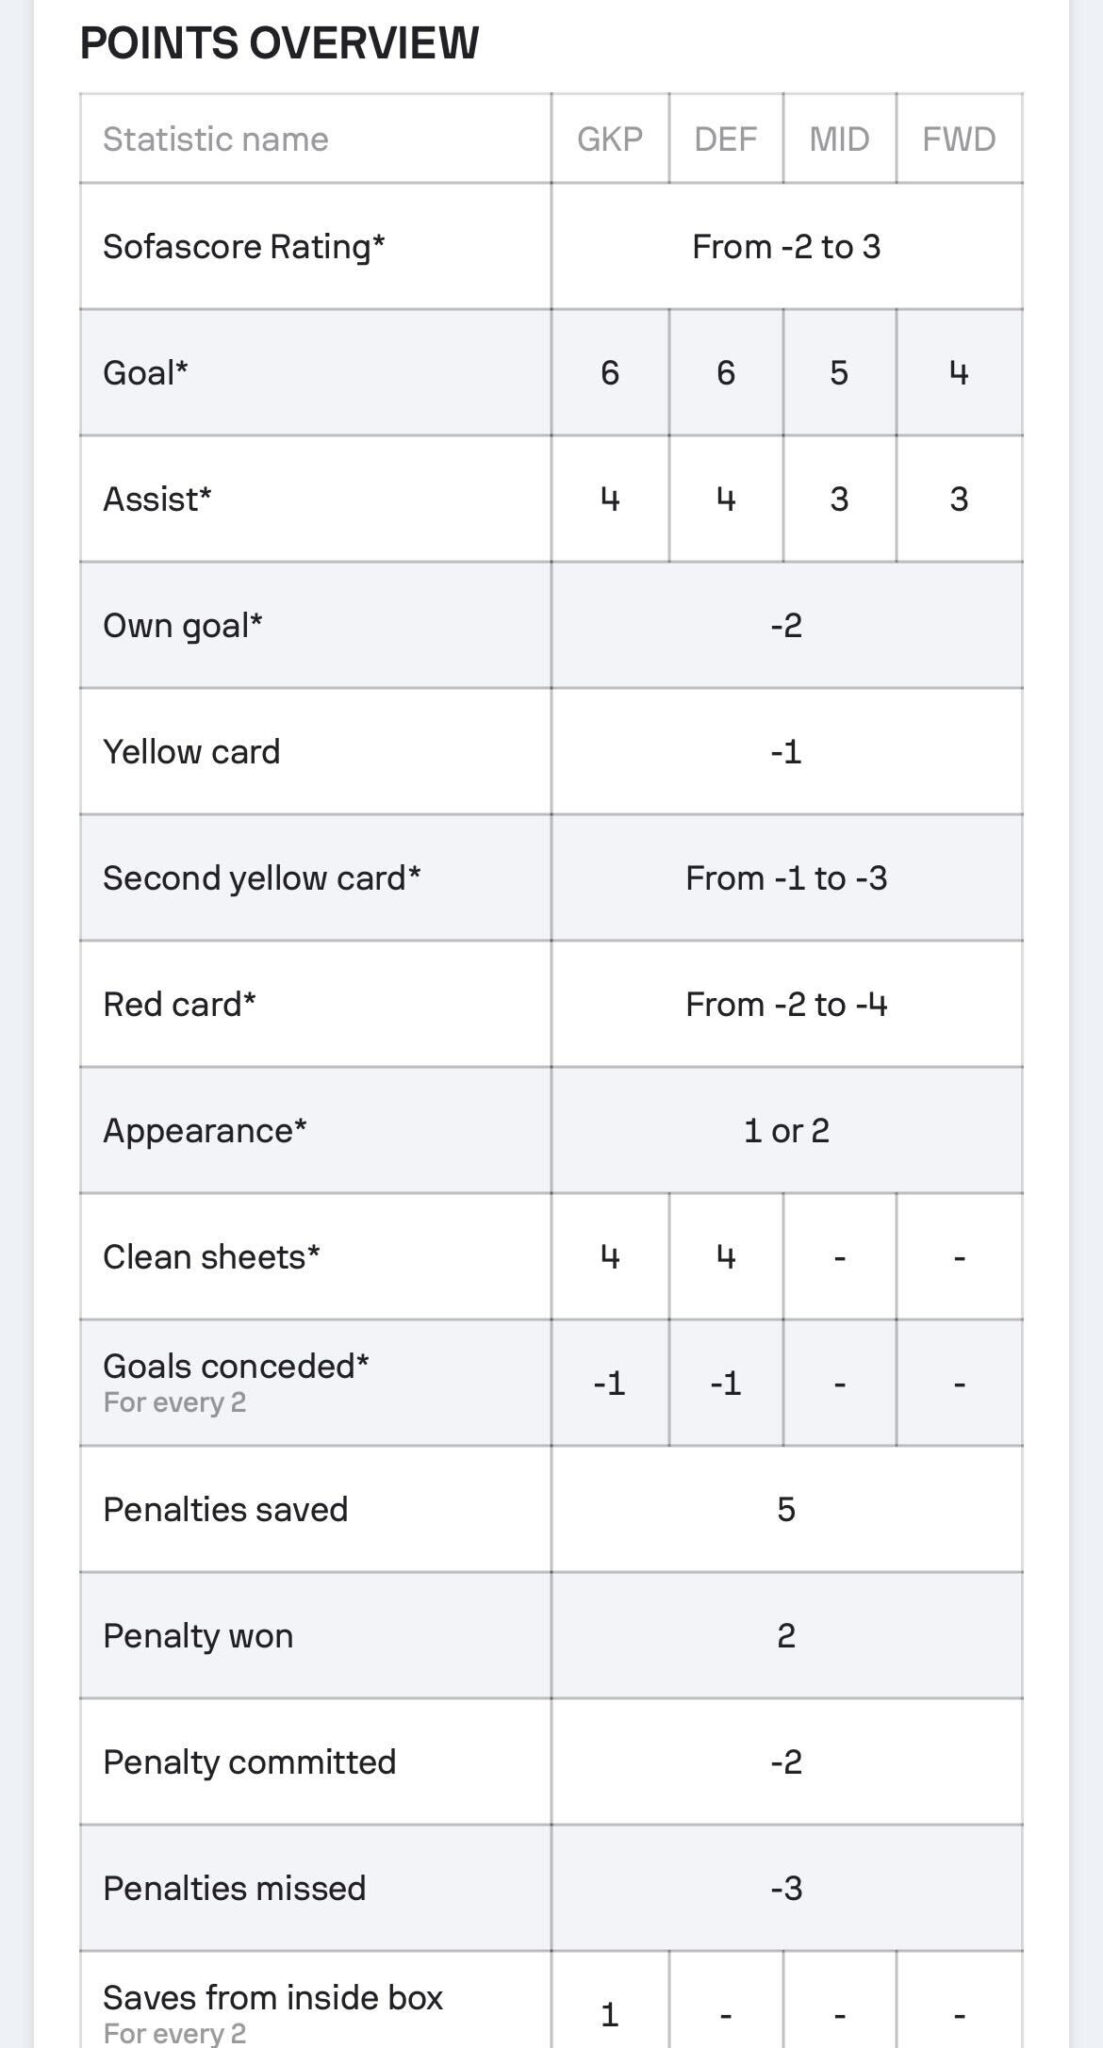
Task: Click the Penalties saved row label
Action: [226, 1509]
